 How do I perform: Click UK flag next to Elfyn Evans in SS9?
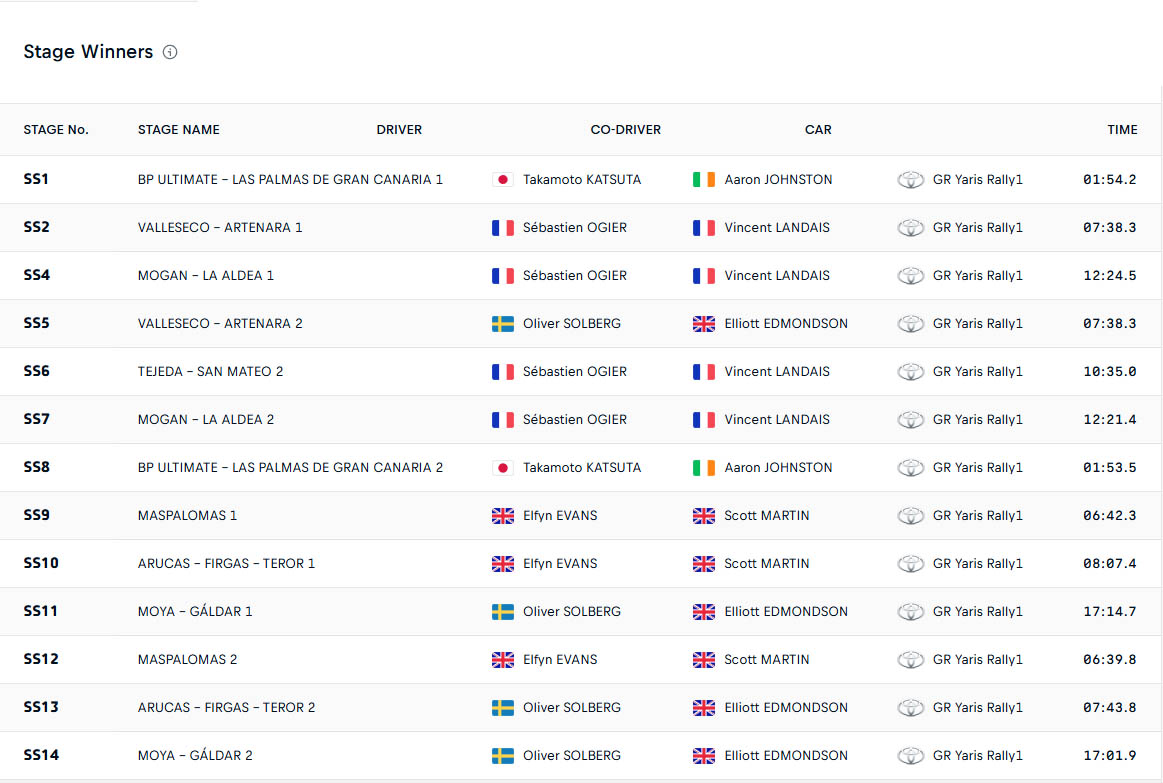tap(503, 516)
